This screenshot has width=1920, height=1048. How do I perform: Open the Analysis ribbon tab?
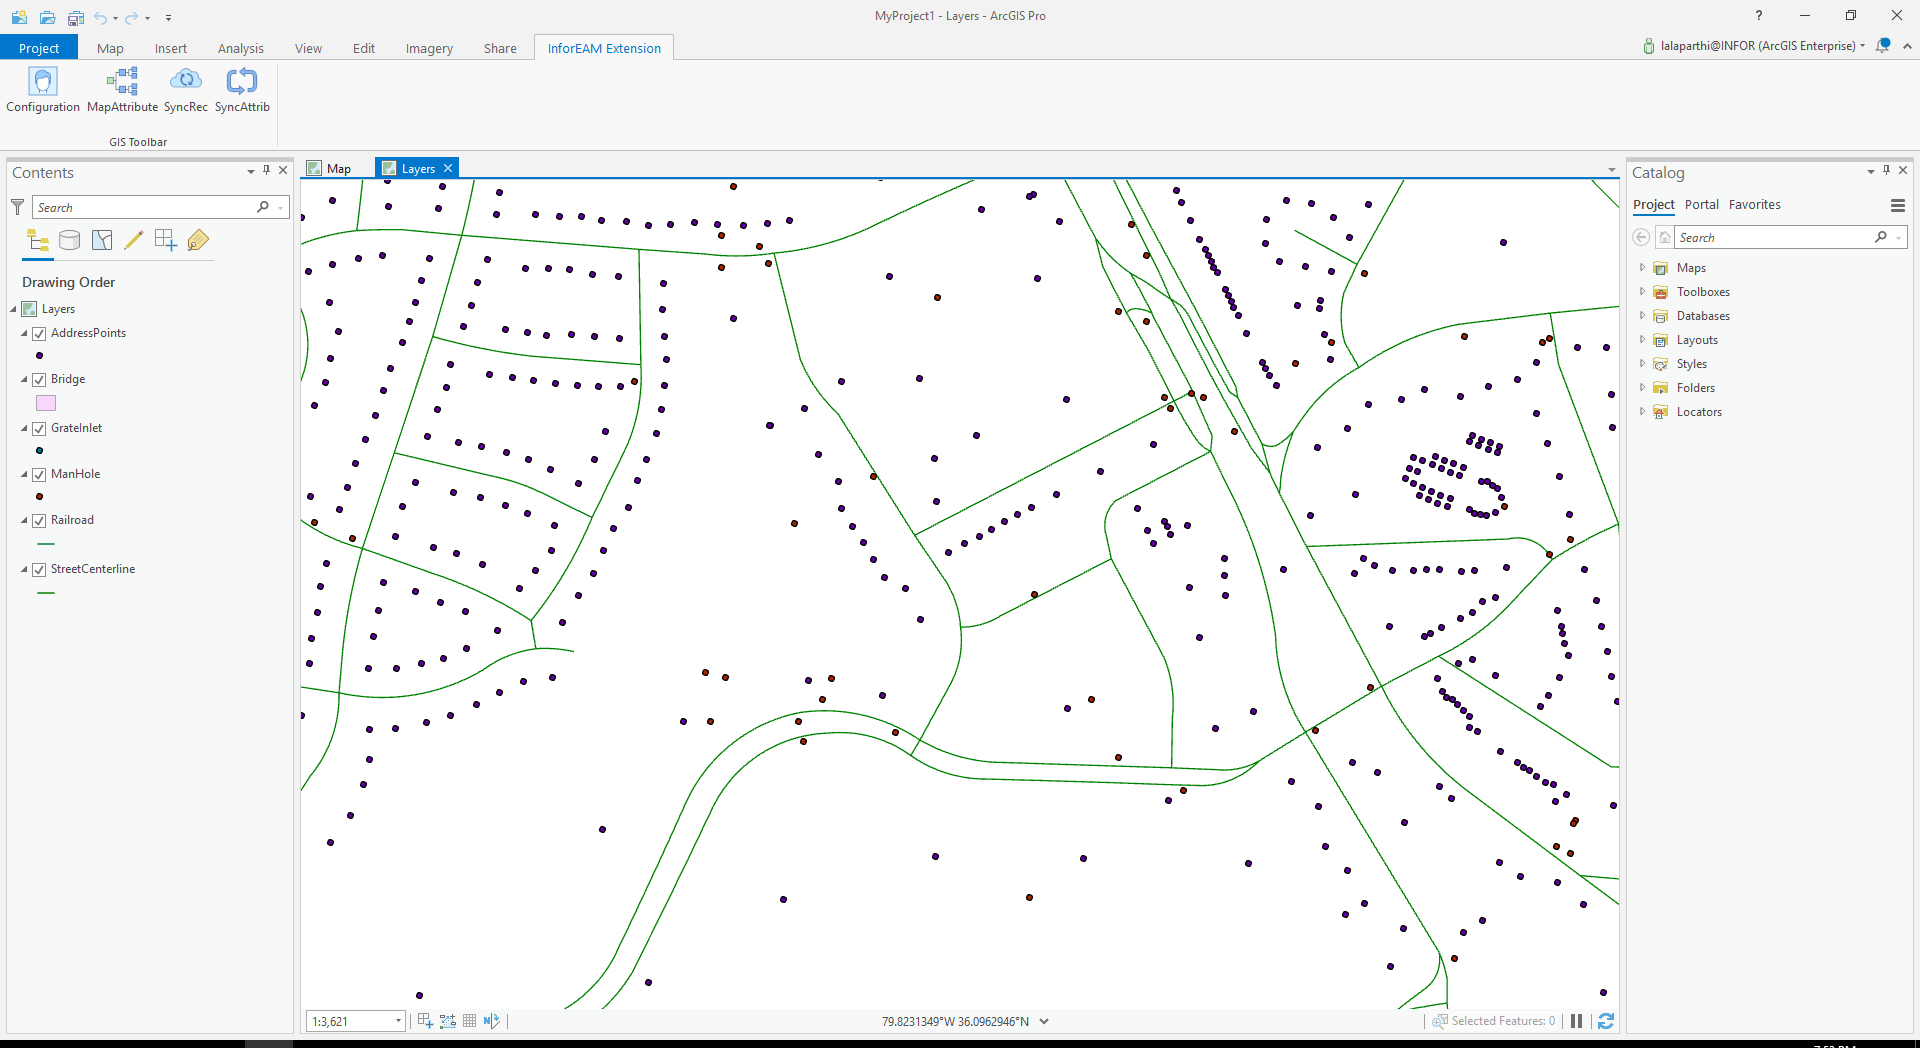tap(240, 48)
